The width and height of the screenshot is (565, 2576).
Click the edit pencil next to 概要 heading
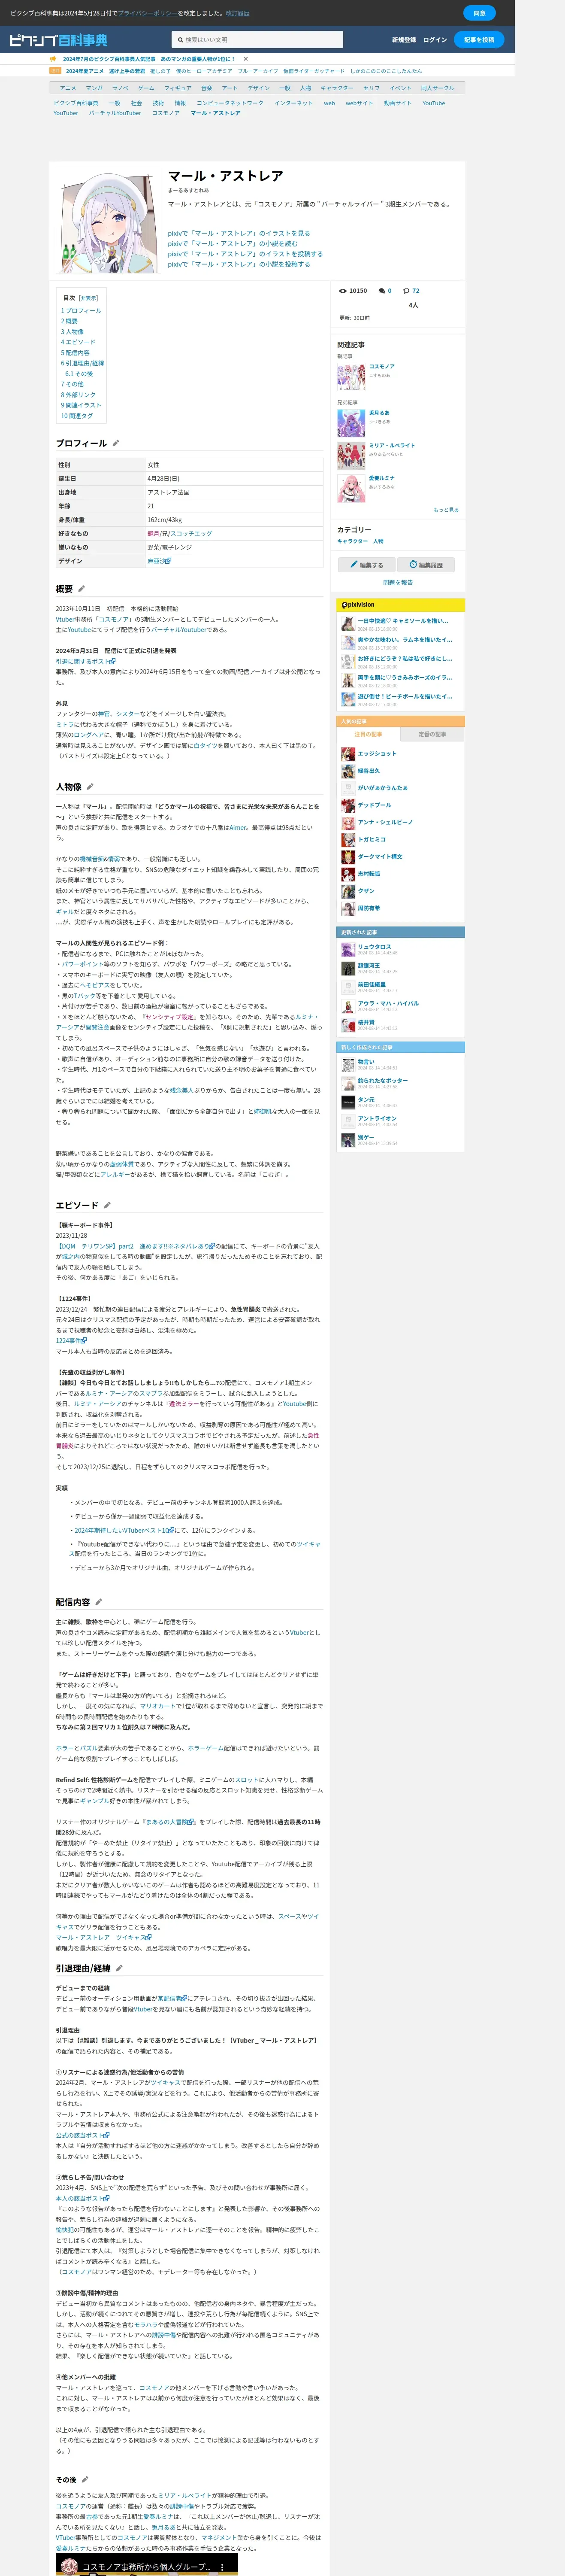(82, 589)
